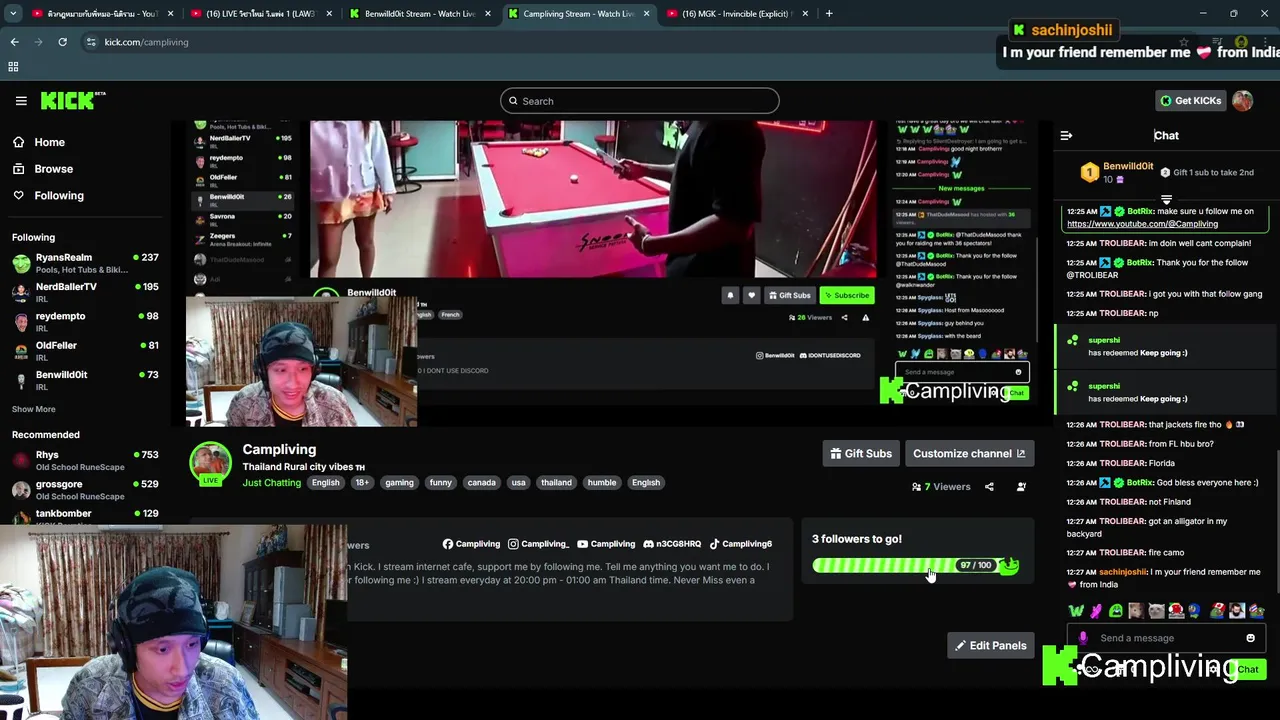Click the purple microphone icon in chat input
This screenshot has width=1280, height=720.
pos(1083,638)
